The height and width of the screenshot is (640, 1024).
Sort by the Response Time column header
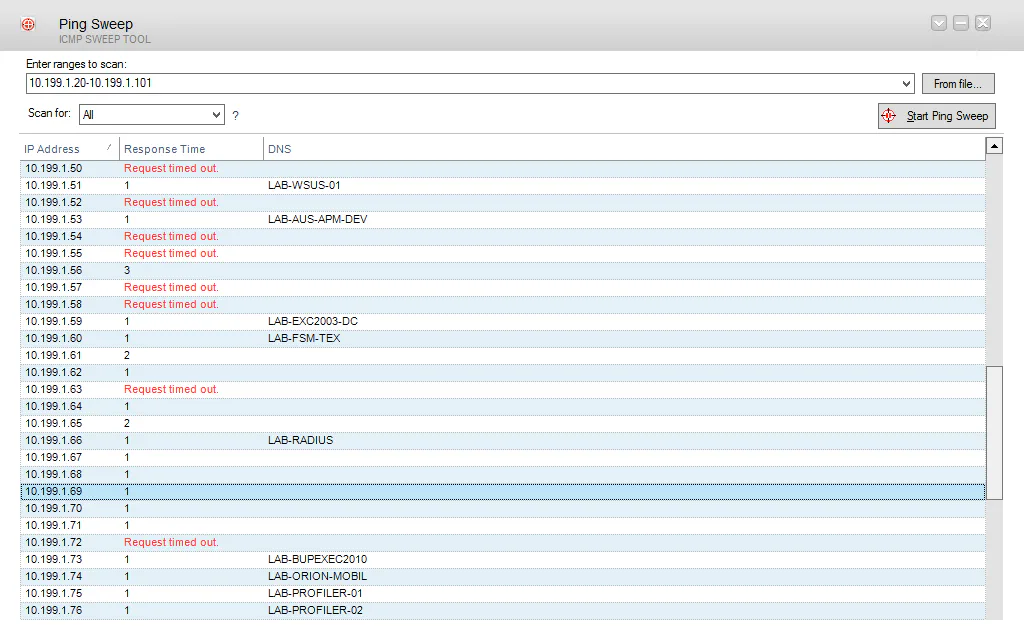tap(191, 149)
